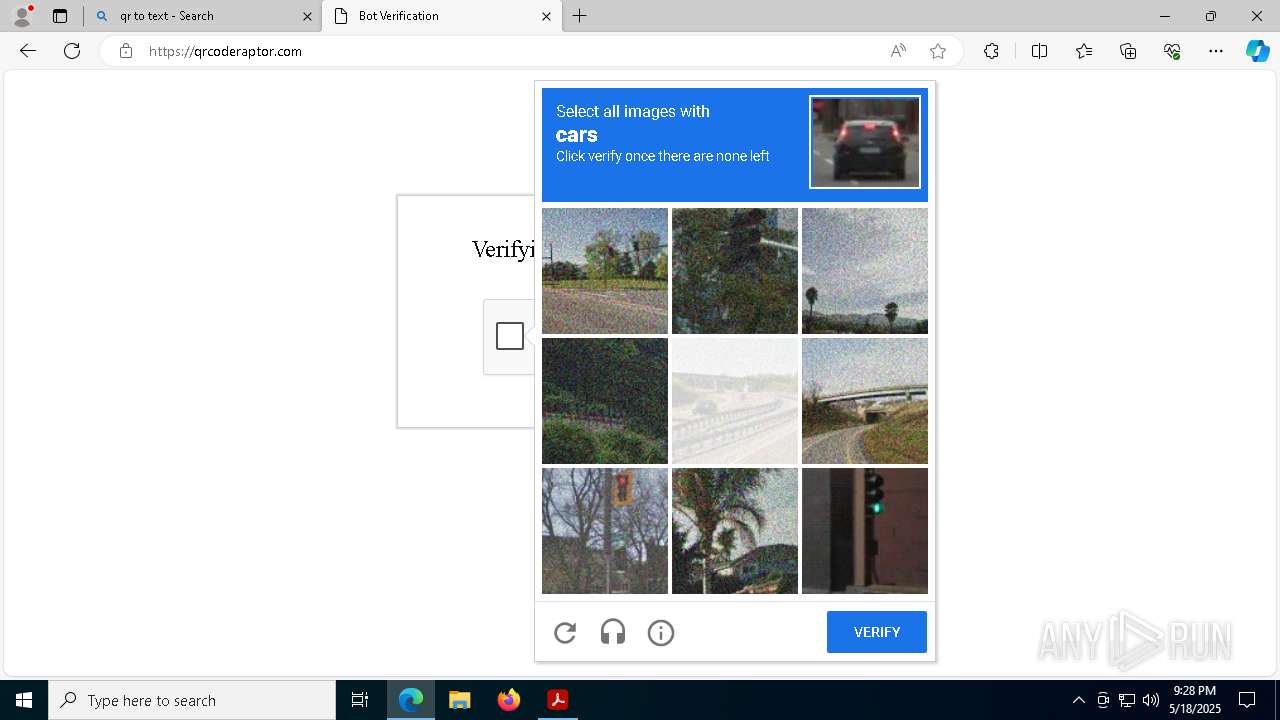The image size is (1280, 720).
Task: Open Collections panel
Action: tap(1128, 51)
